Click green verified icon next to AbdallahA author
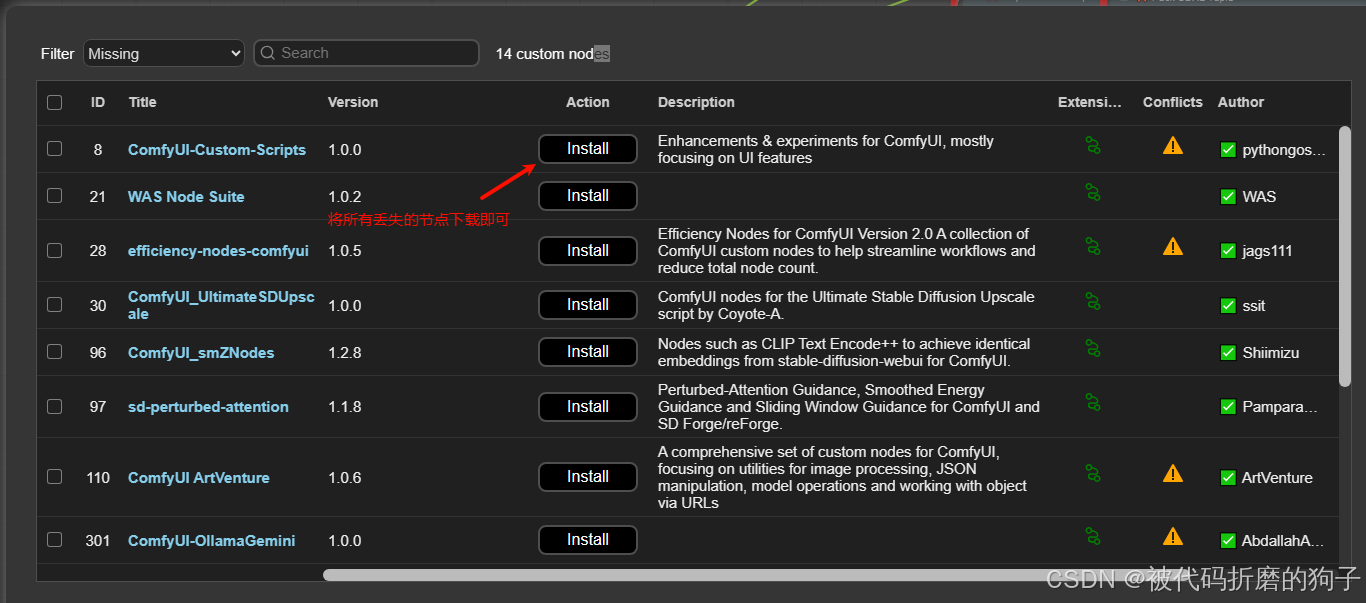1366x603 pixels. (1228, 541)
